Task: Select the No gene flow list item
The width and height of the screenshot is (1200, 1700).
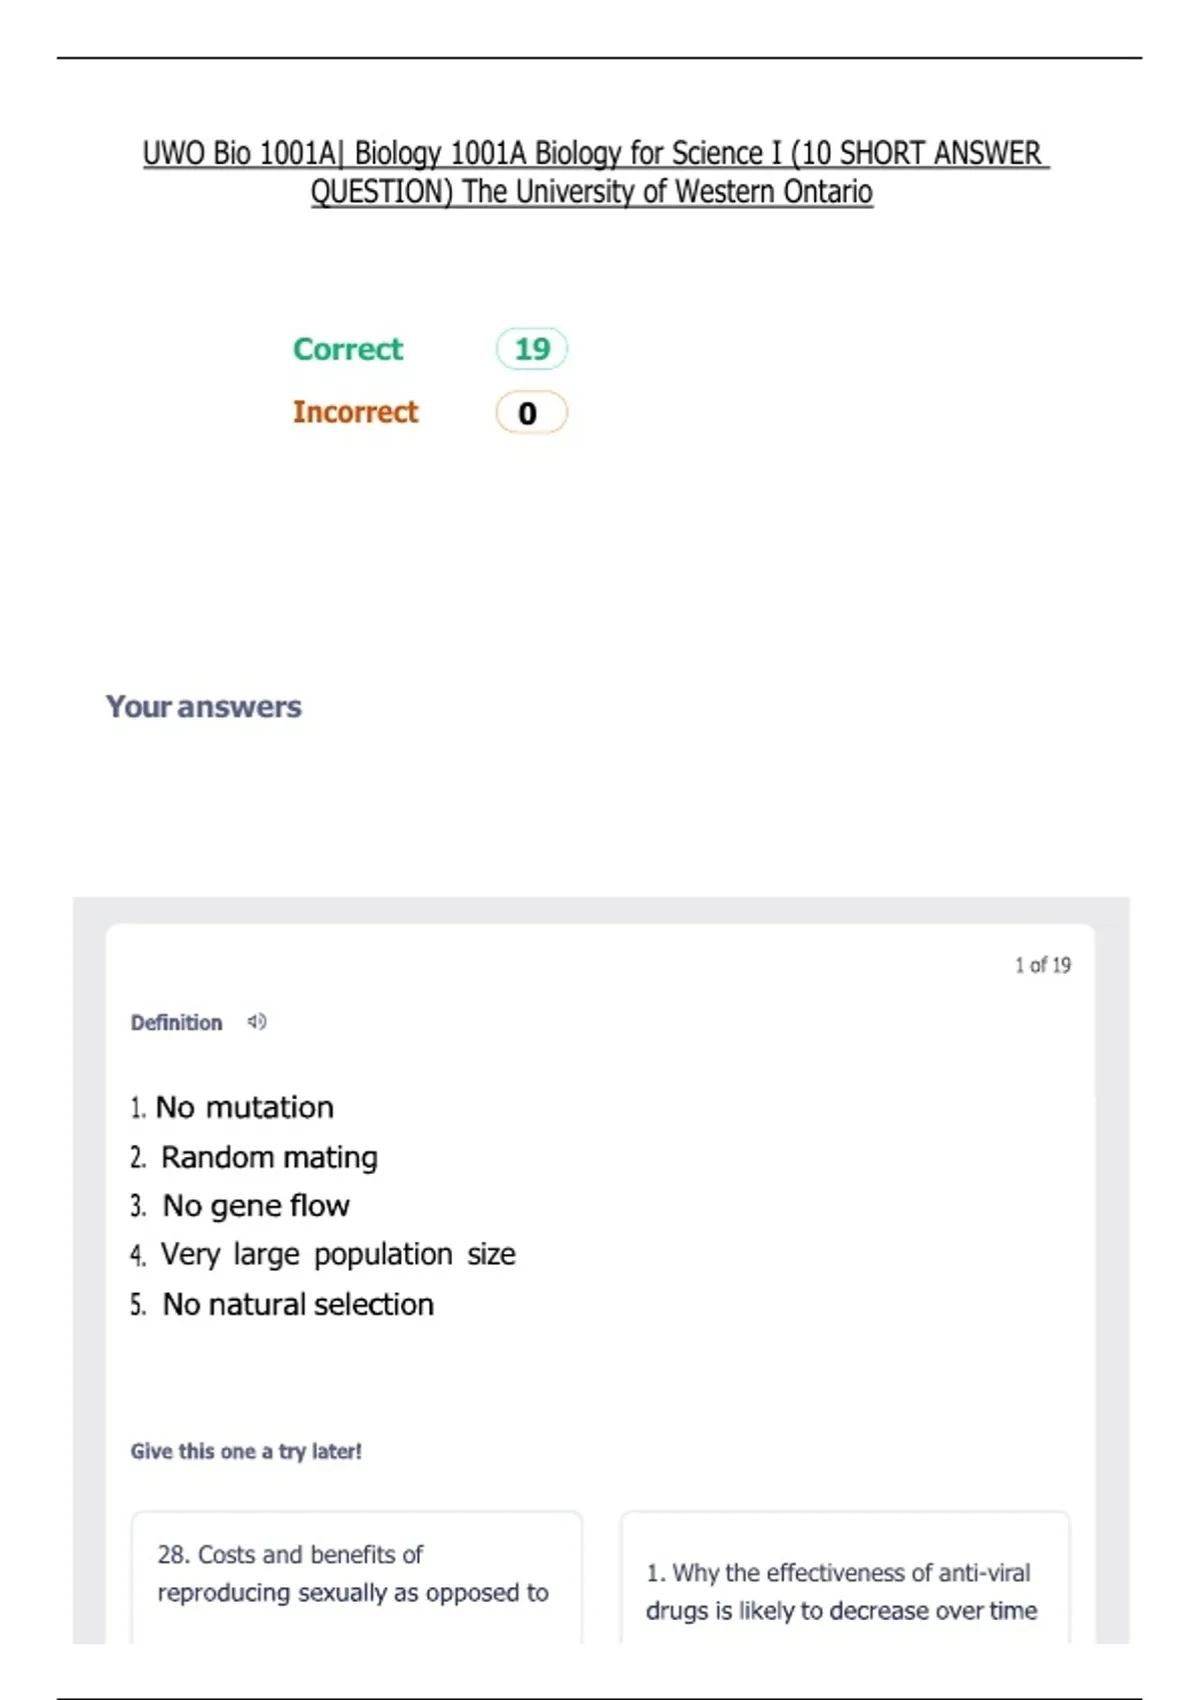Action: (x=240, y=1206)
